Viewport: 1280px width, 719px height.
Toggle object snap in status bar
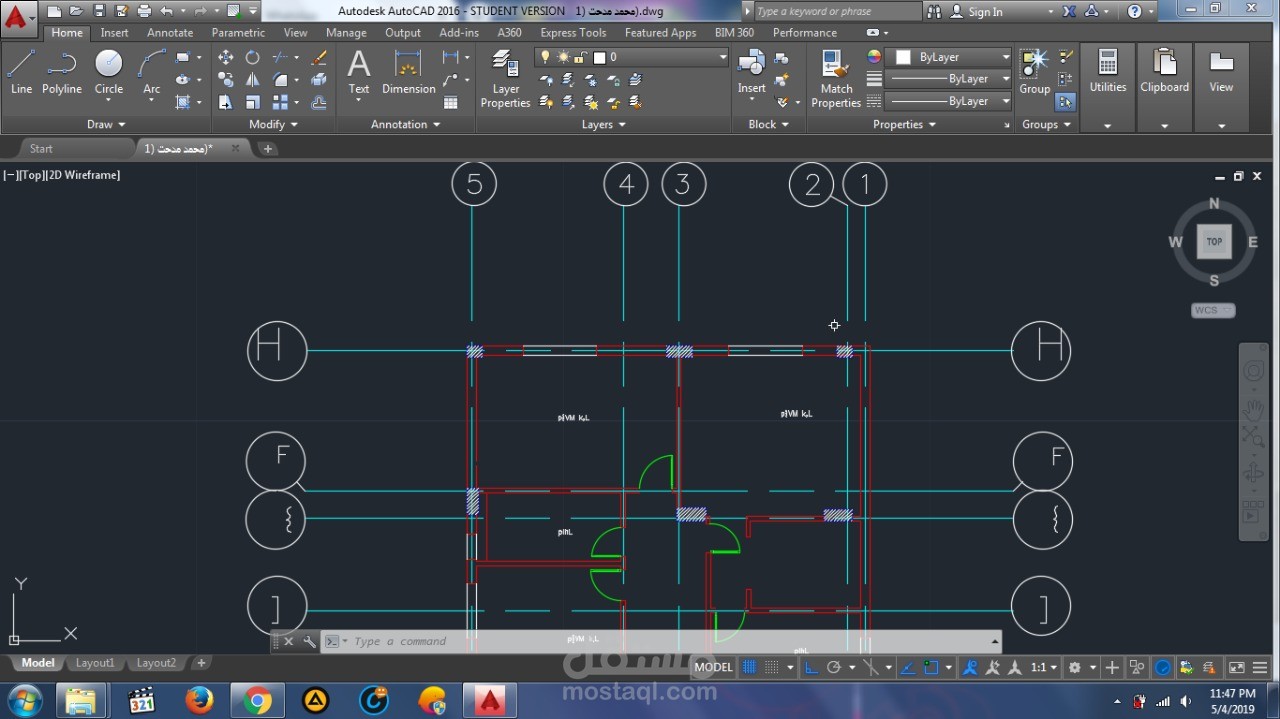(931, 668)
